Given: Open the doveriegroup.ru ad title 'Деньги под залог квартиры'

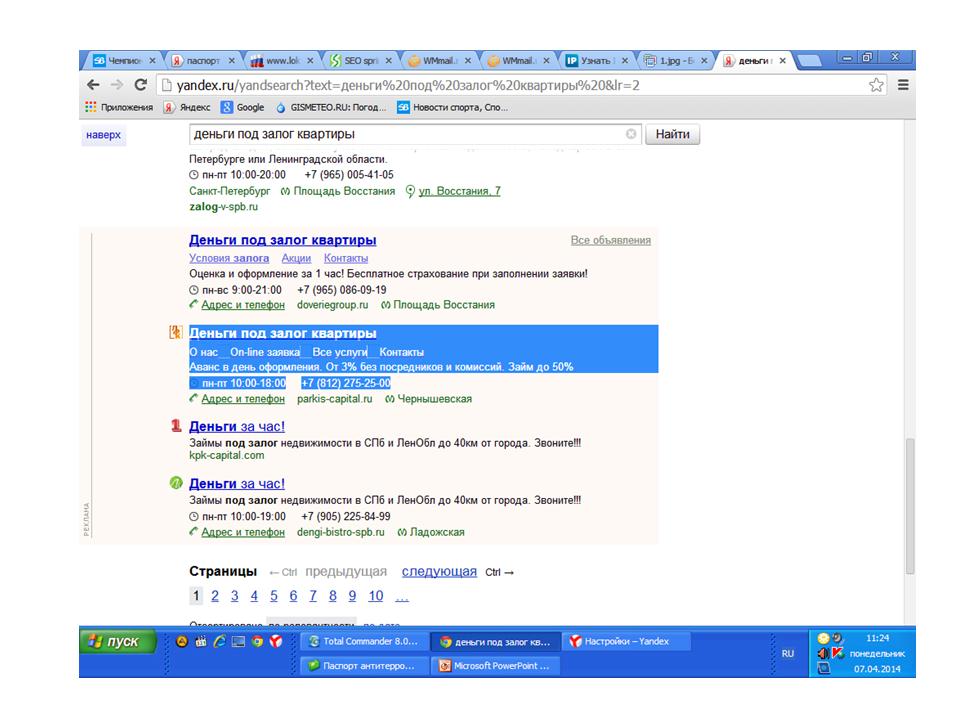Looking at the screenshot, I should 282,240.
